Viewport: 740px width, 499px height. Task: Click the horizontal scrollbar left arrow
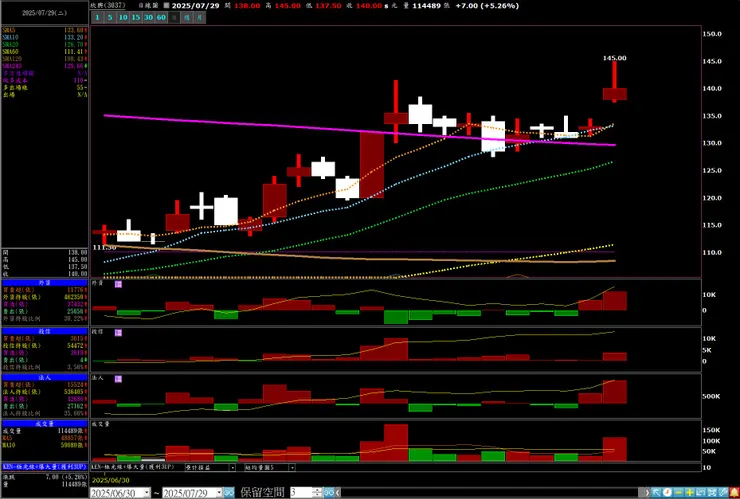pos(337,492)
